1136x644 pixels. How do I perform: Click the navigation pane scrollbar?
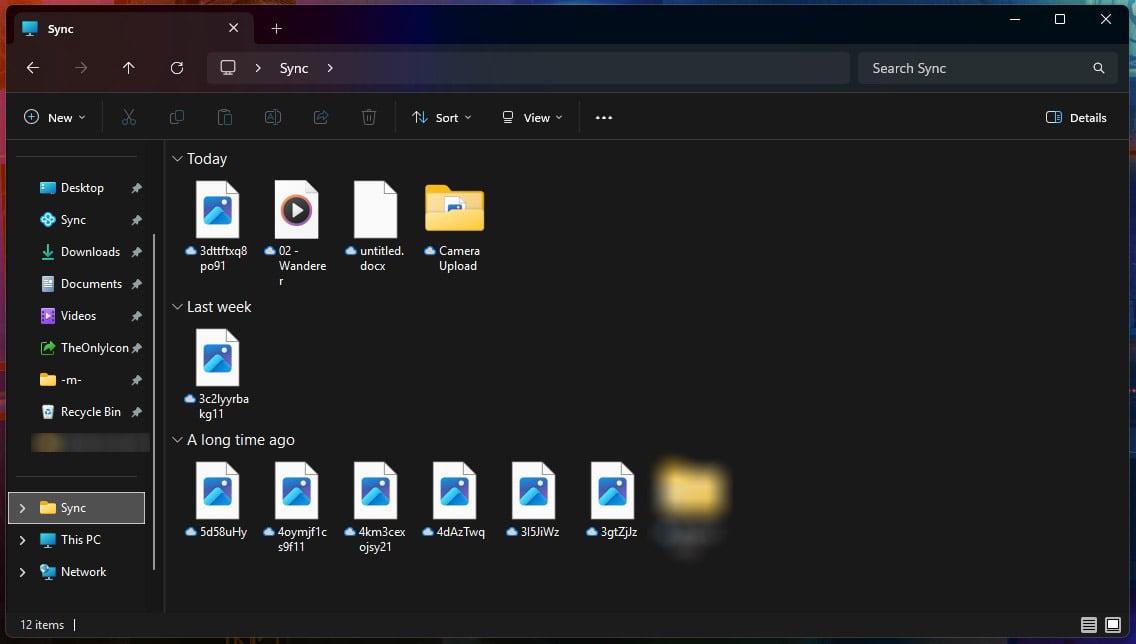coord(154,402)
